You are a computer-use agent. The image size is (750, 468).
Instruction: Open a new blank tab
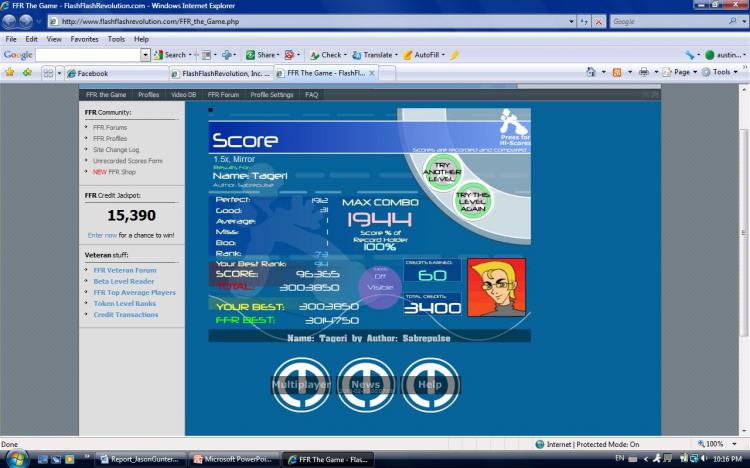[387, 73]
